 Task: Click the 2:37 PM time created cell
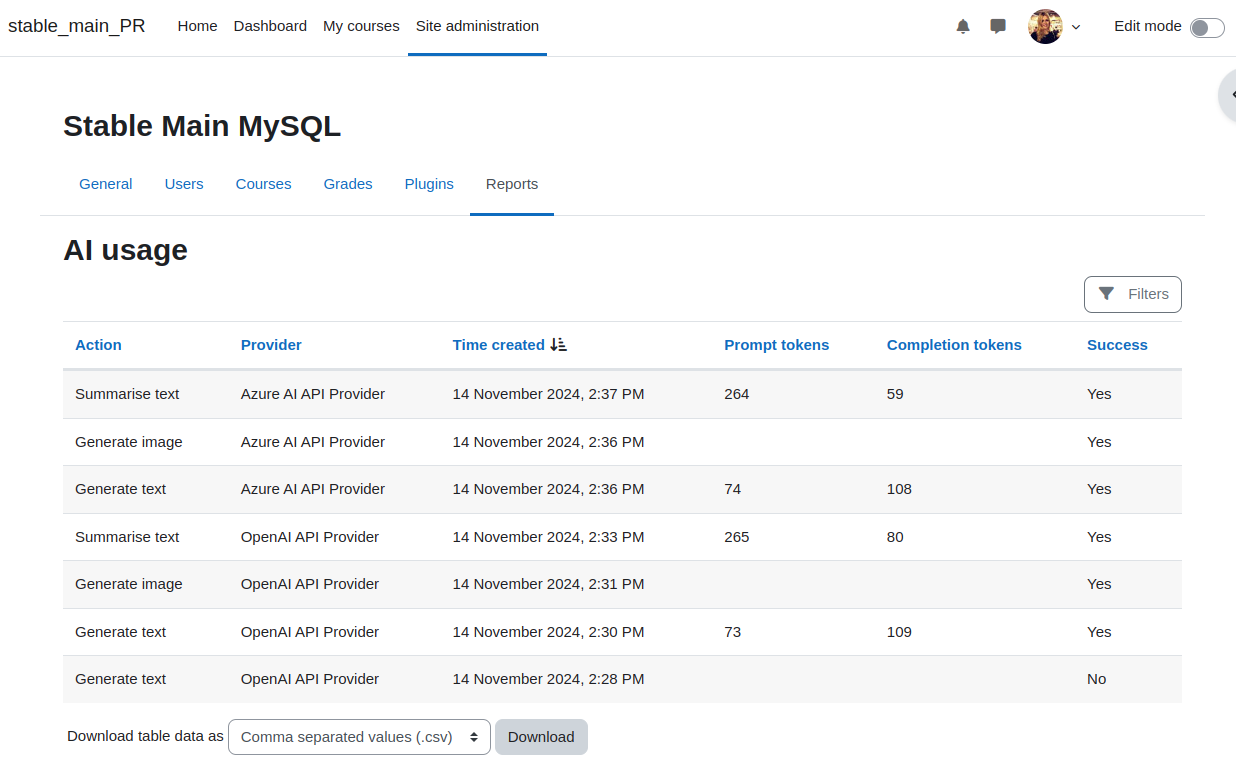(548, 394)
